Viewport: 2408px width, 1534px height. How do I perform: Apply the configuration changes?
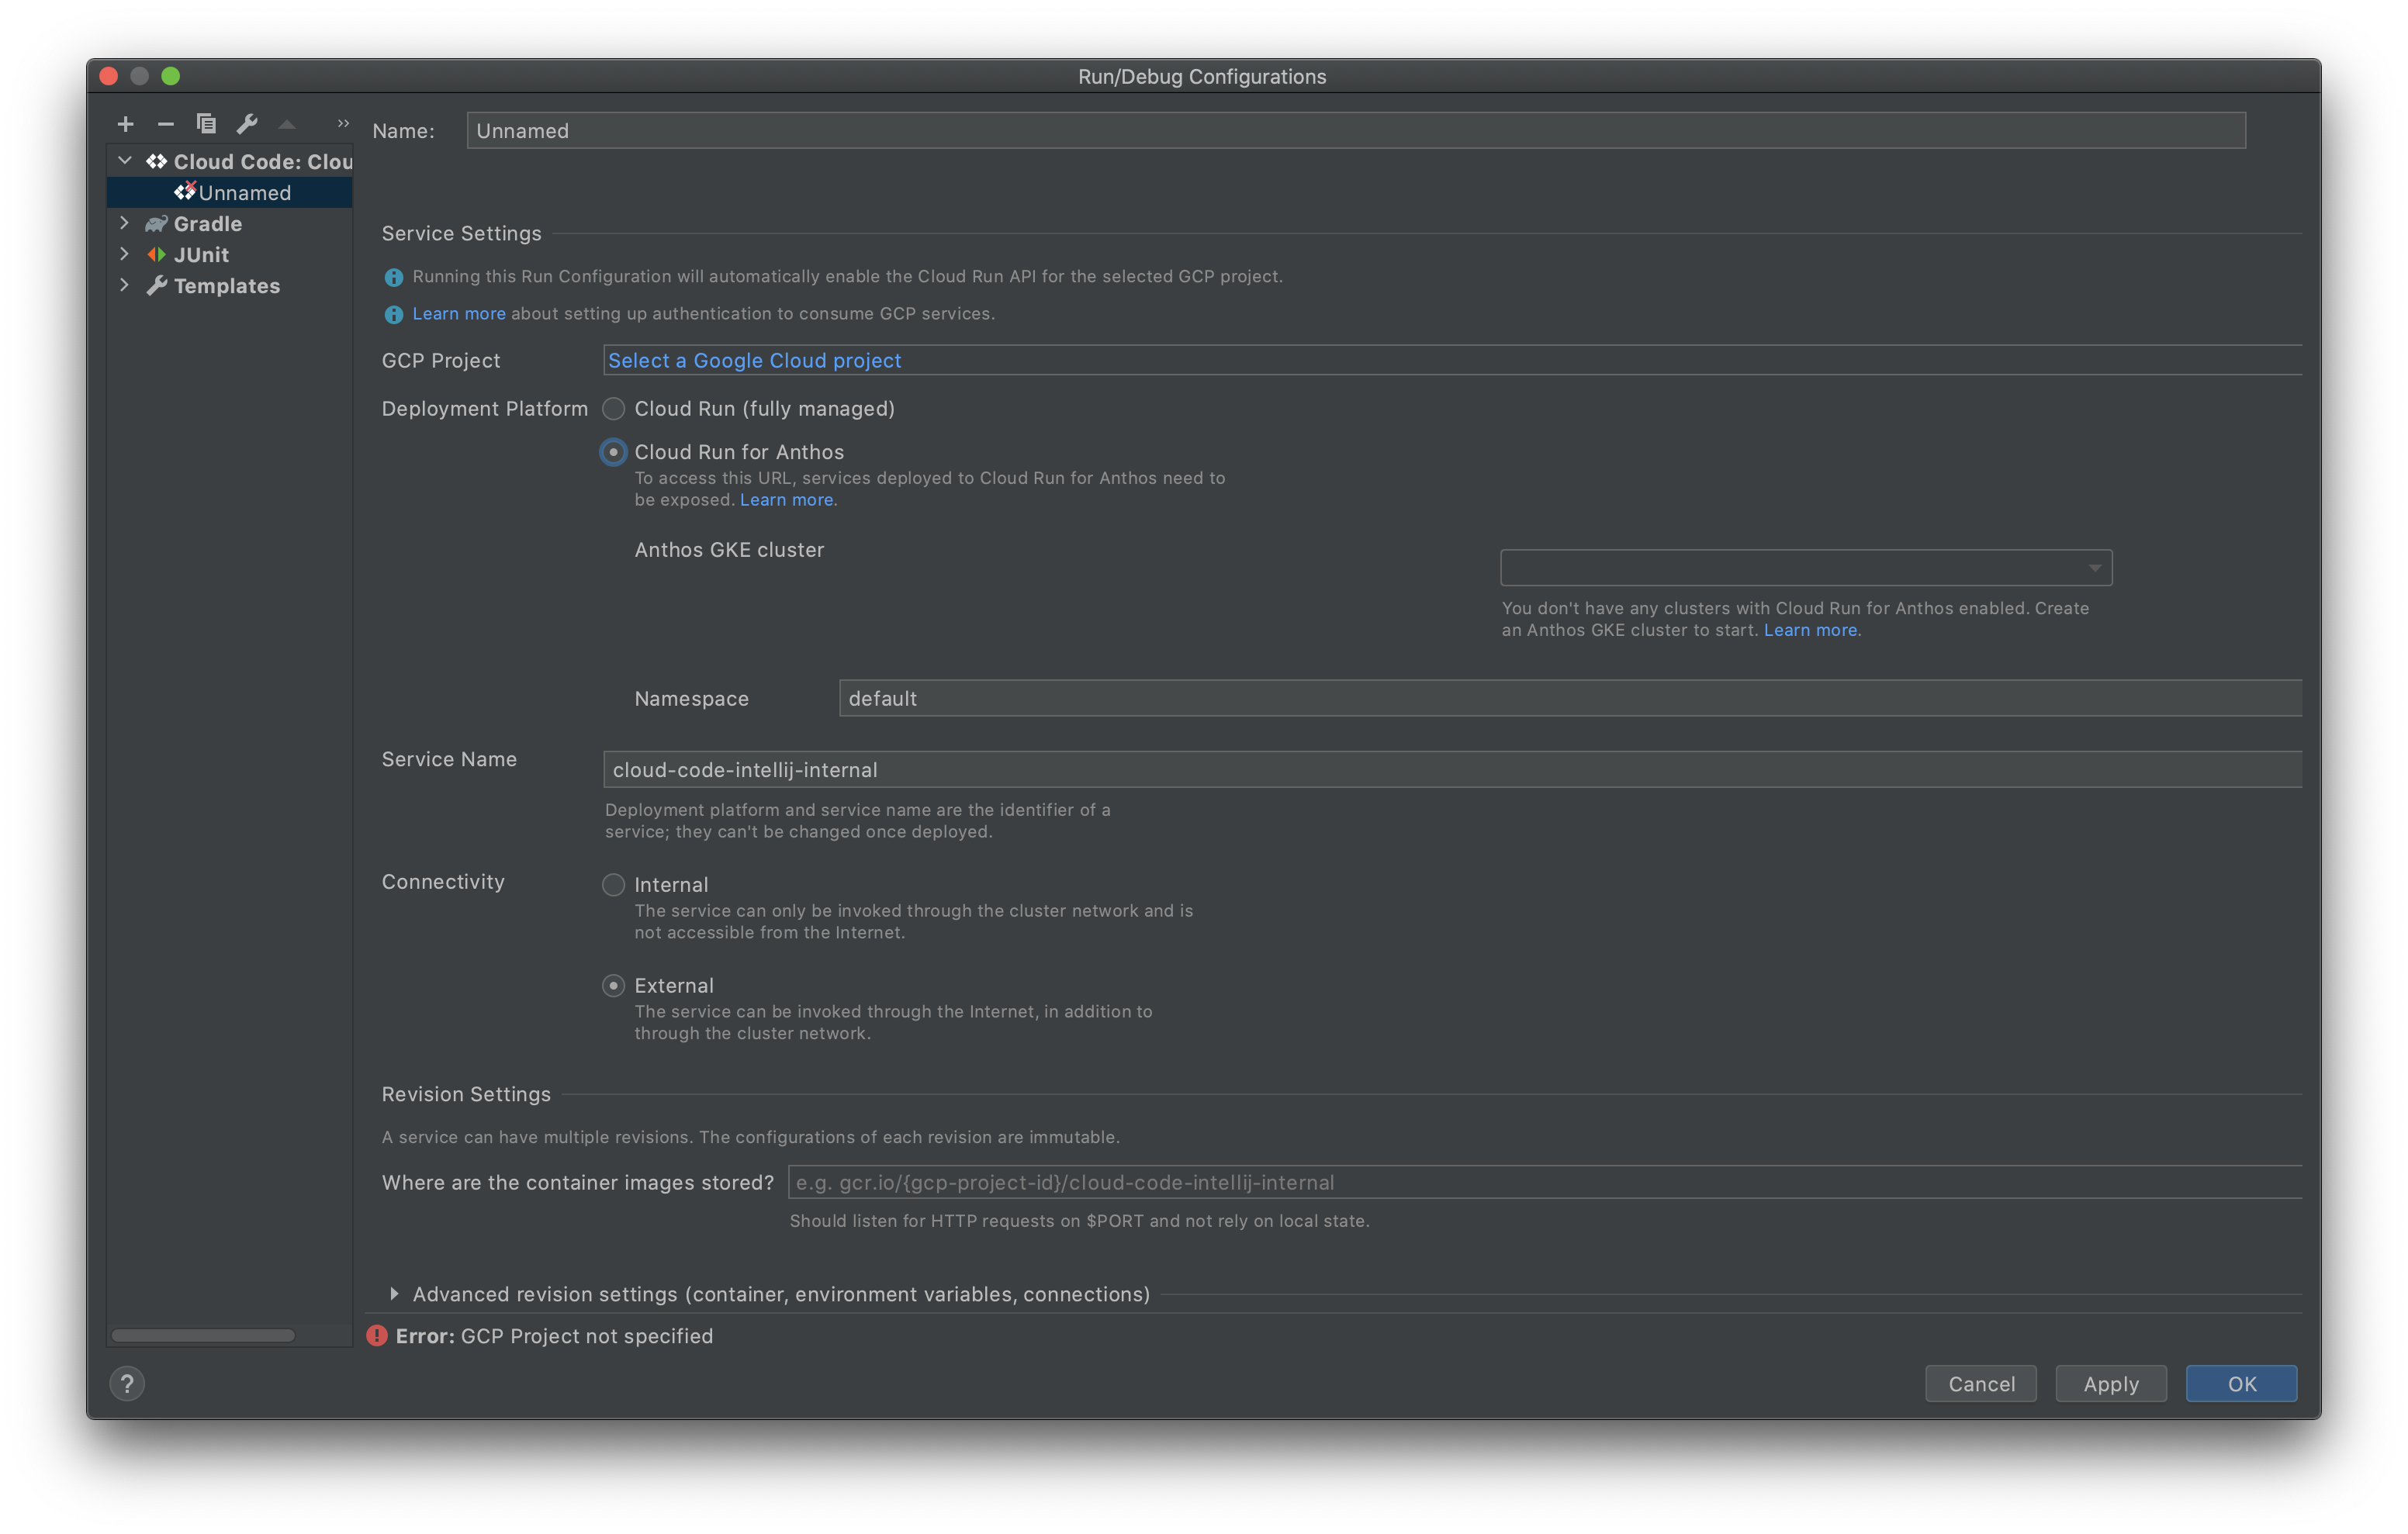[x=2110, y=1383]
